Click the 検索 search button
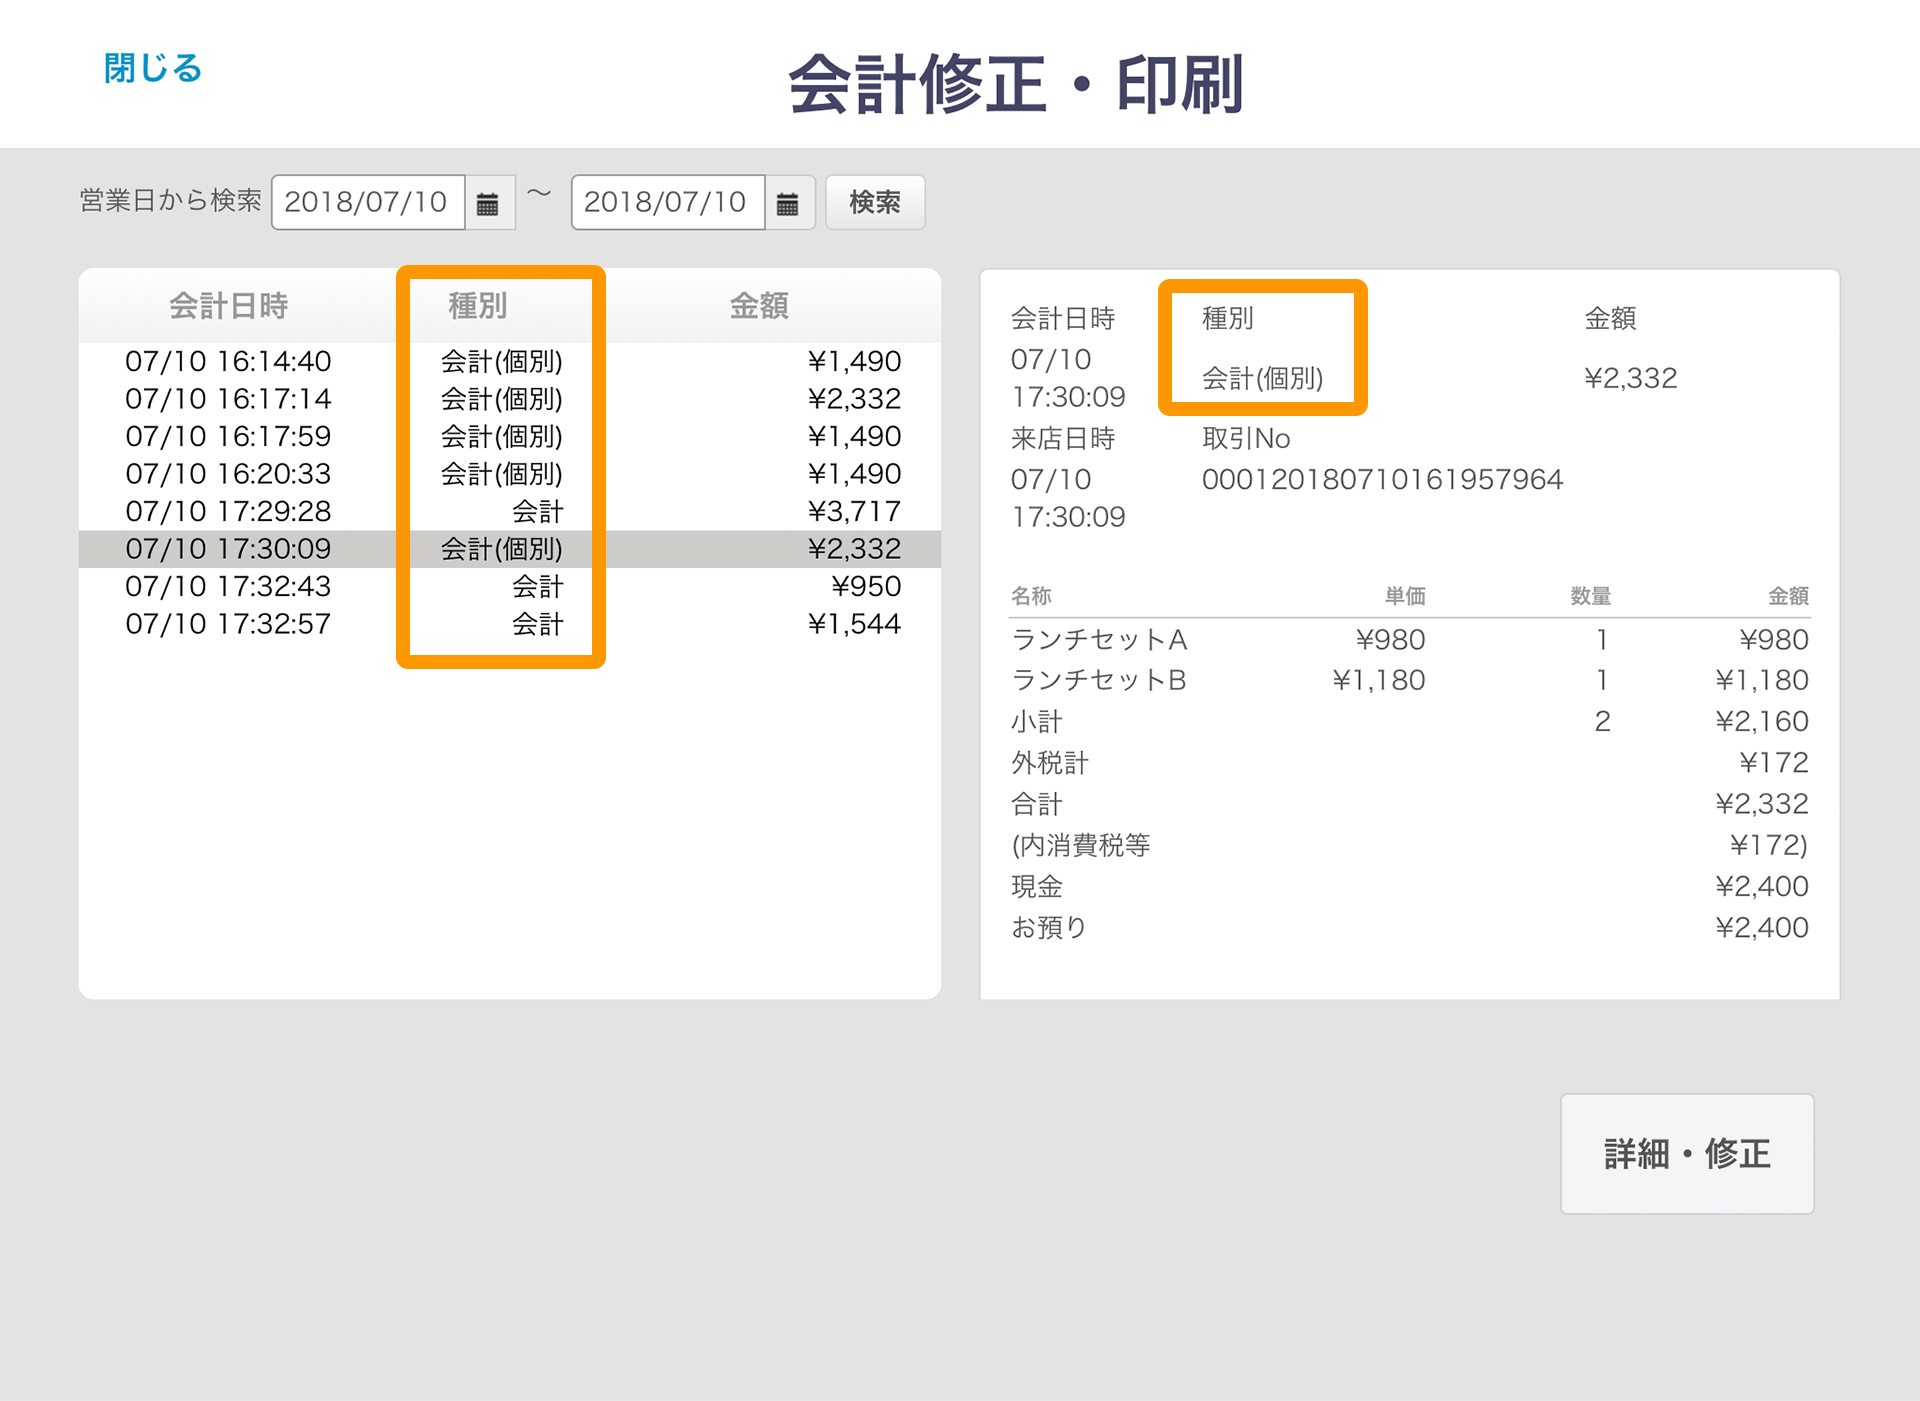 click(x=875, y=203)
